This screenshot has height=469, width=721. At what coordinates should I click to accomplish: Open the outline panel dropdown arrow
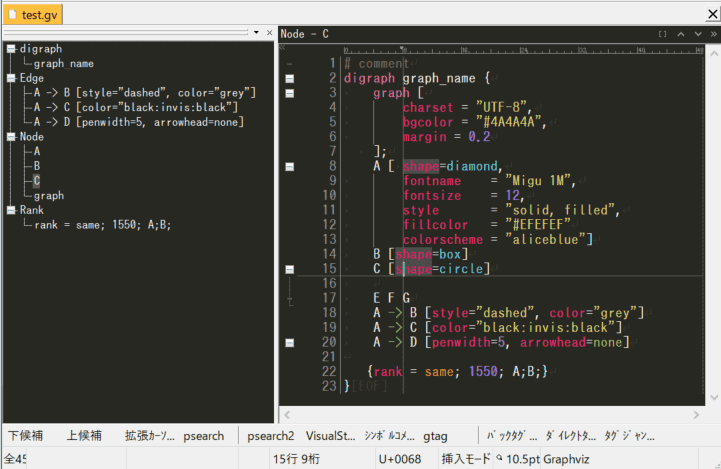point(256,33)
